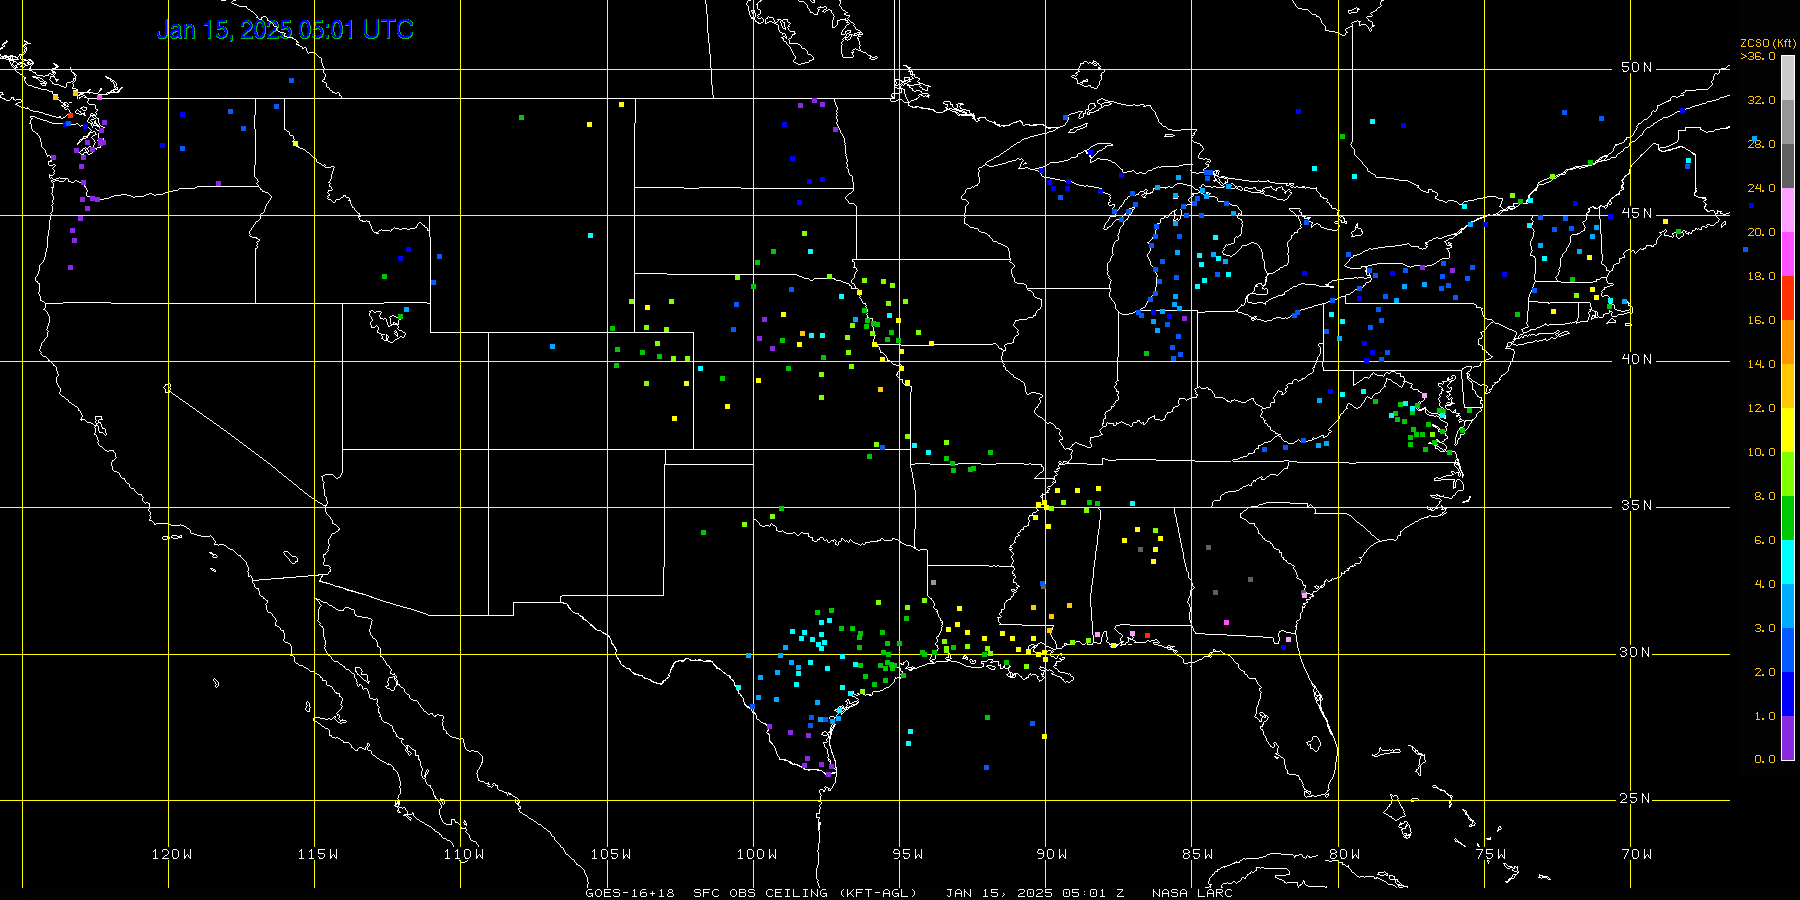Click the 10.0 legend label

tap(1762, 452)
